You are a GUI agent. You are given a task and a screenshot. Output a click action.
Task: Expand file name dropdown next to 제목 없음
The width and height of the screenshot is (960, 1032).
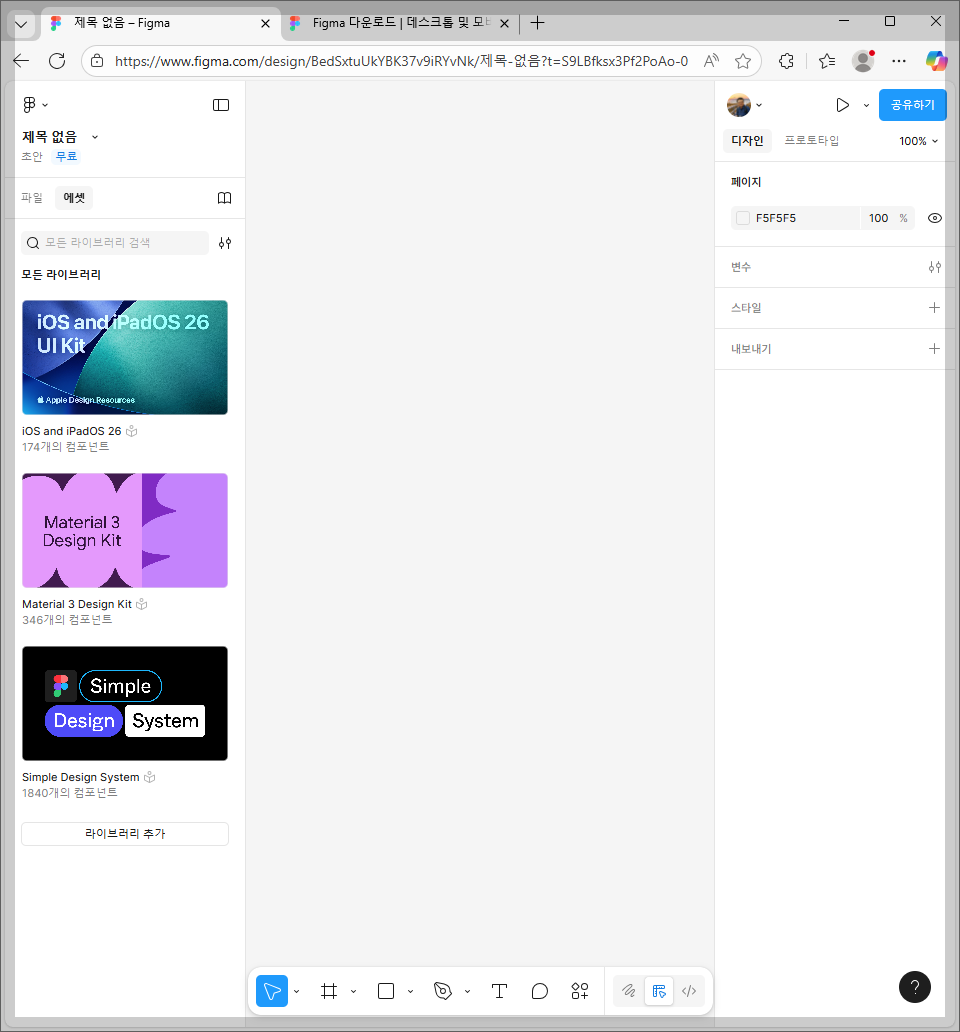[x=95, y=137]
